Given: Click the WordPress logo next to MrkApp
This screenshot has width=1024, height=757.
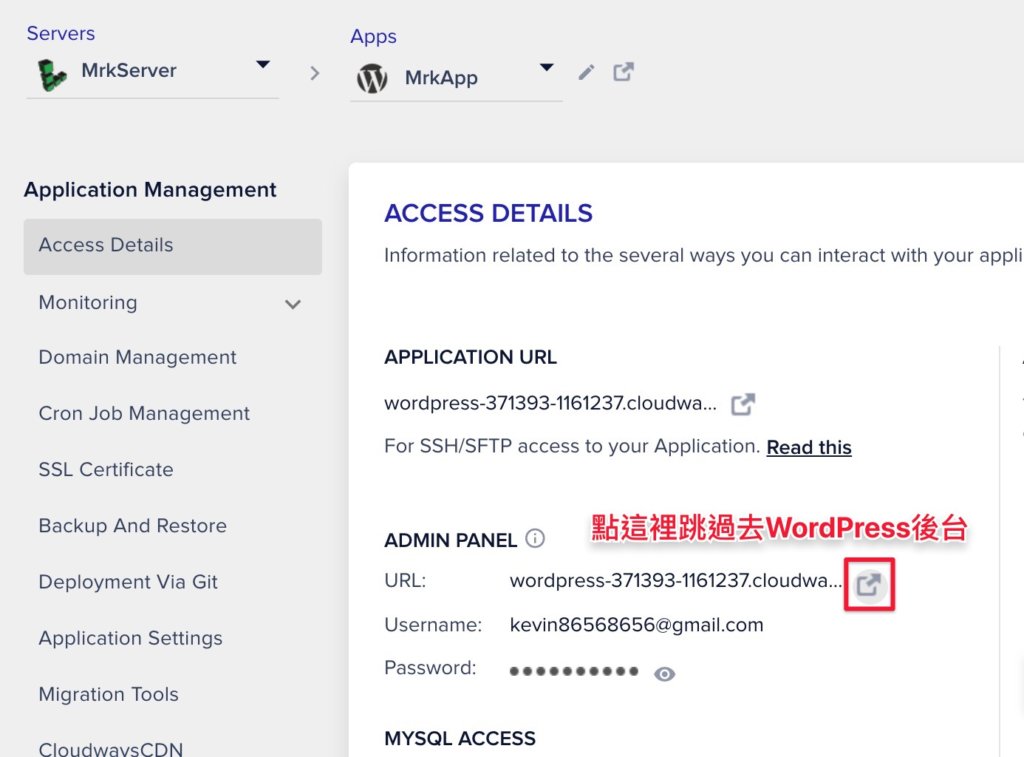Looking at the screenshot, I should click(x=372, y=78).
